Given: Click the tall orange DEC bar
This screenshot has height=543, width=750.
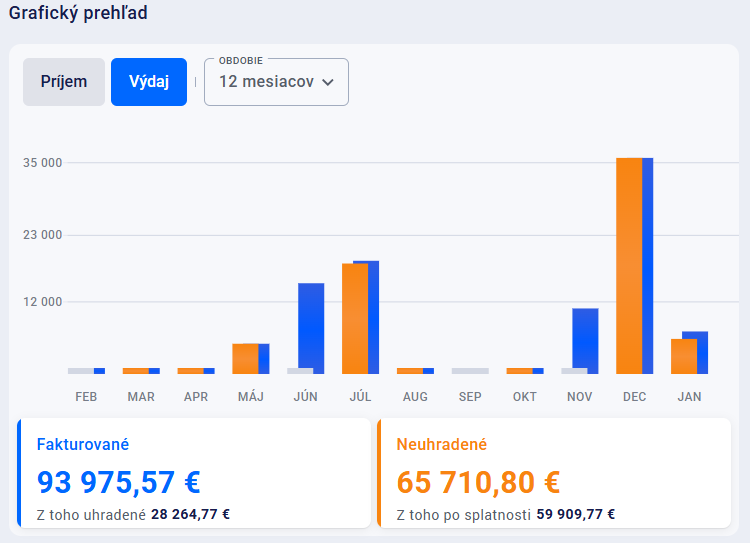Looking at the screenshot, I should (x=628, y=265).
